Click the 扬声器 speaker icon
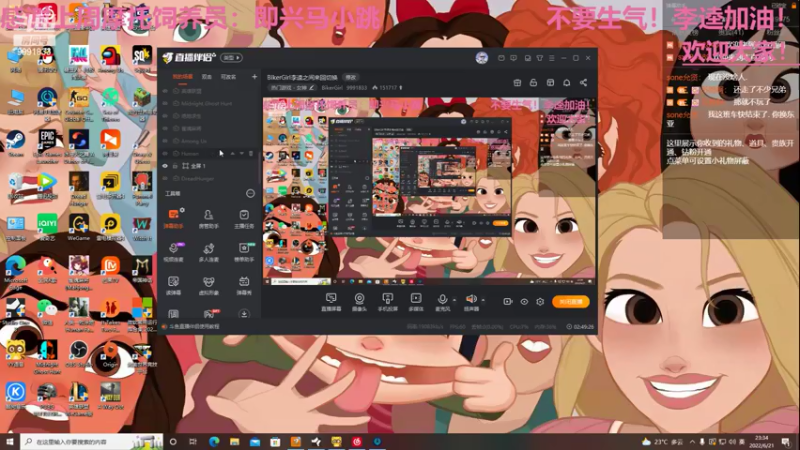The width and height of the screenshot is (800, 450). (x=471, y=299)
